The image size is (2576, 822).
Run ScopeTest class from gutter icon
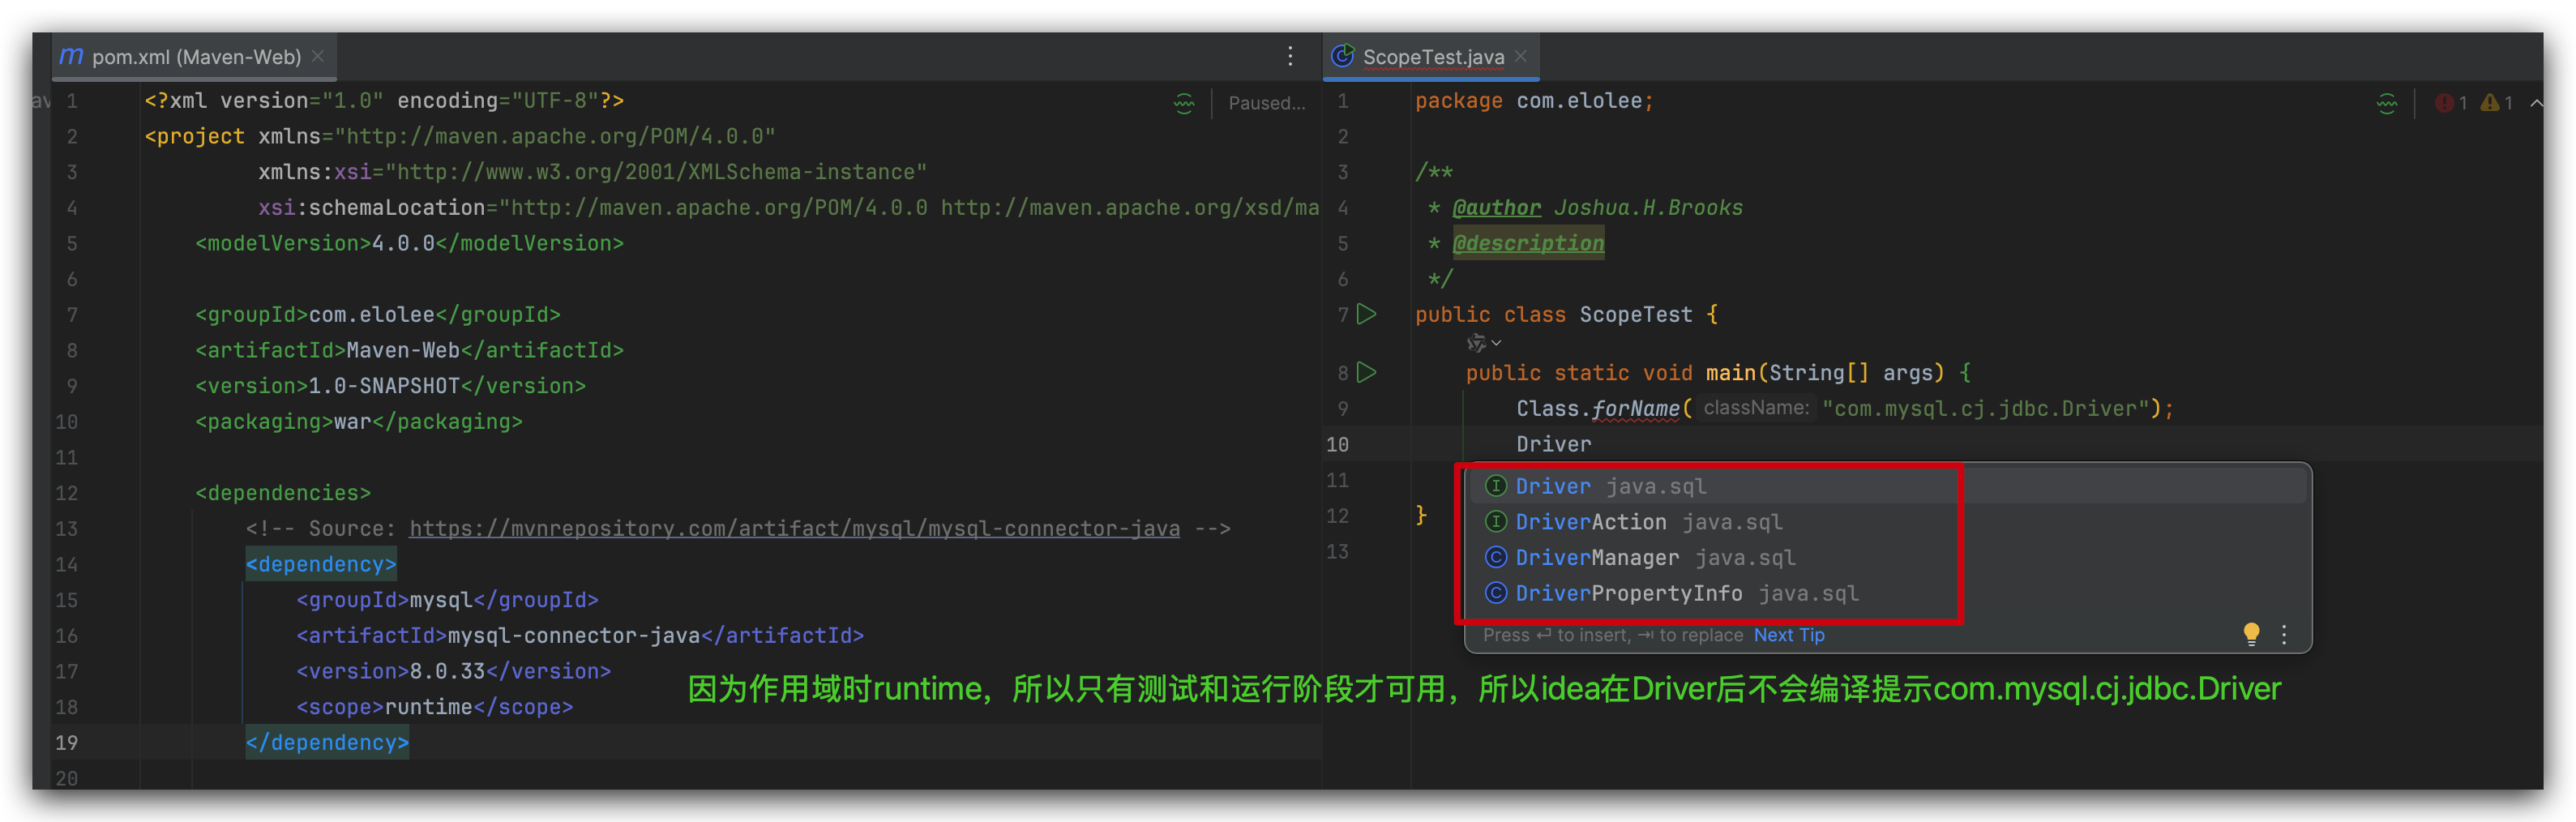click(1367, 314)
